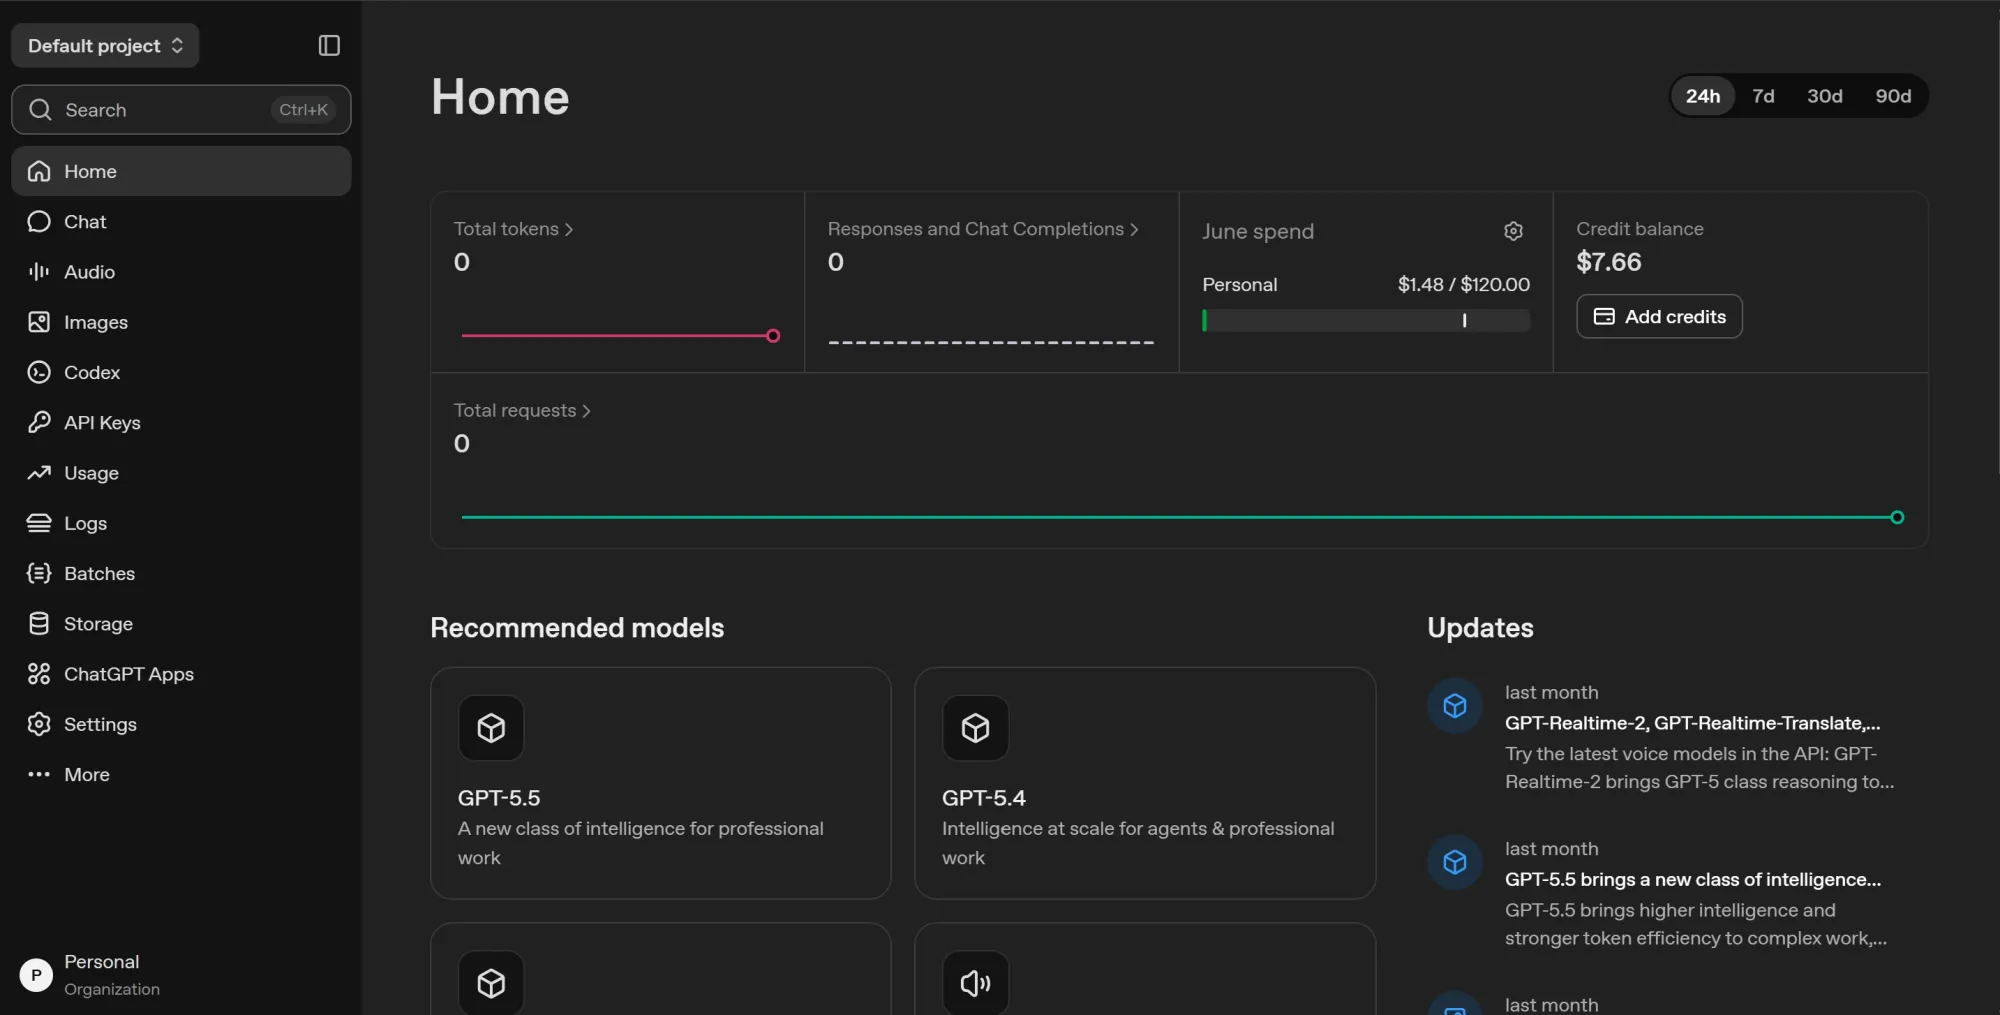Click the Total requests chart endpoint marker

pyautogui.click(x=1897, y=517)
